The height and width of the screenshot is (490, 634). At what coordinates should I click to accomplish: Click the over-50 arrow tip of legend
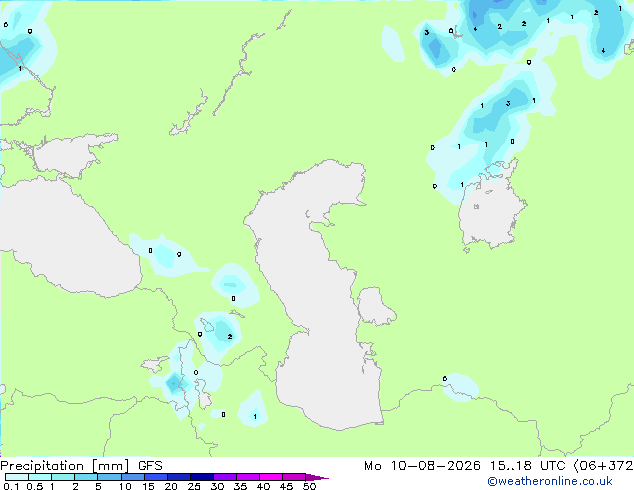coord(317,477)
